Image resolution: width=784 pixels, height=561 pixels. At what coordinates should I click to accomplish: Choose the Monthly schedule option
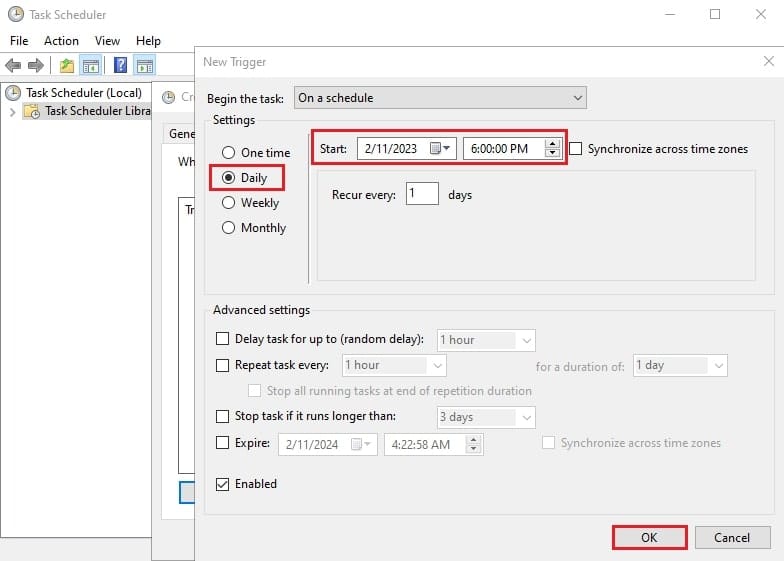tap(229, 228)
